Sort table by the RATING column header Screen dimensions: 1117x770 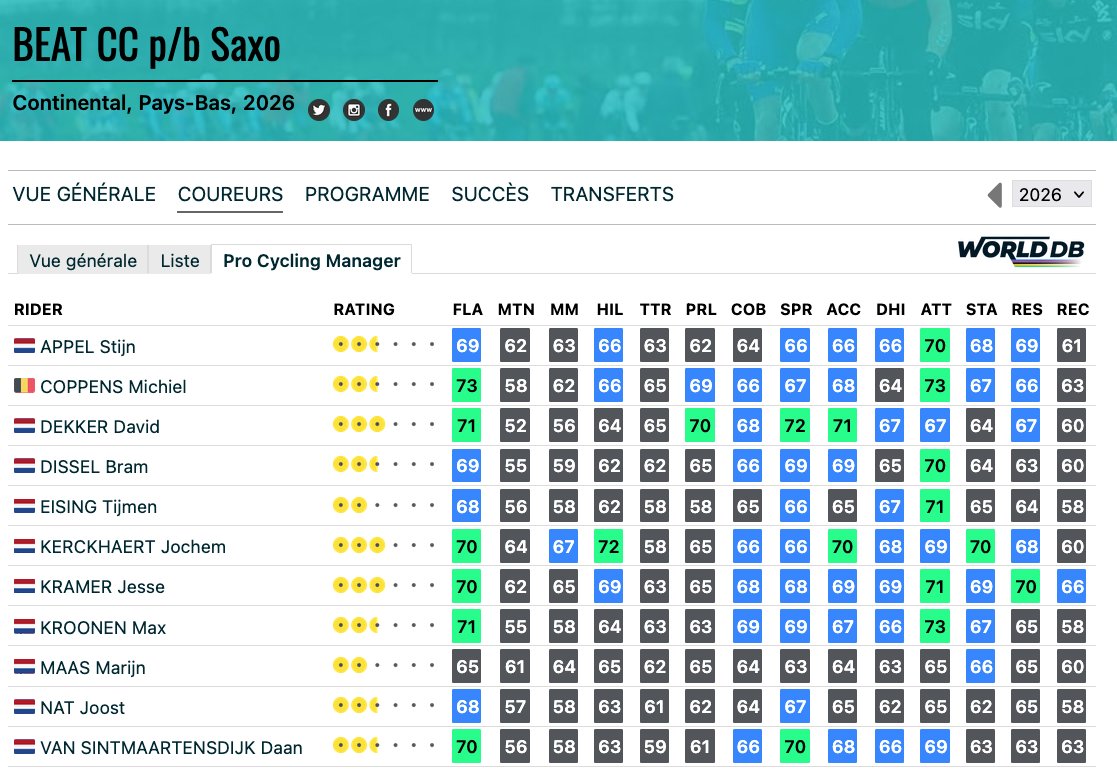pyautogui.click(x=364, y=309)
